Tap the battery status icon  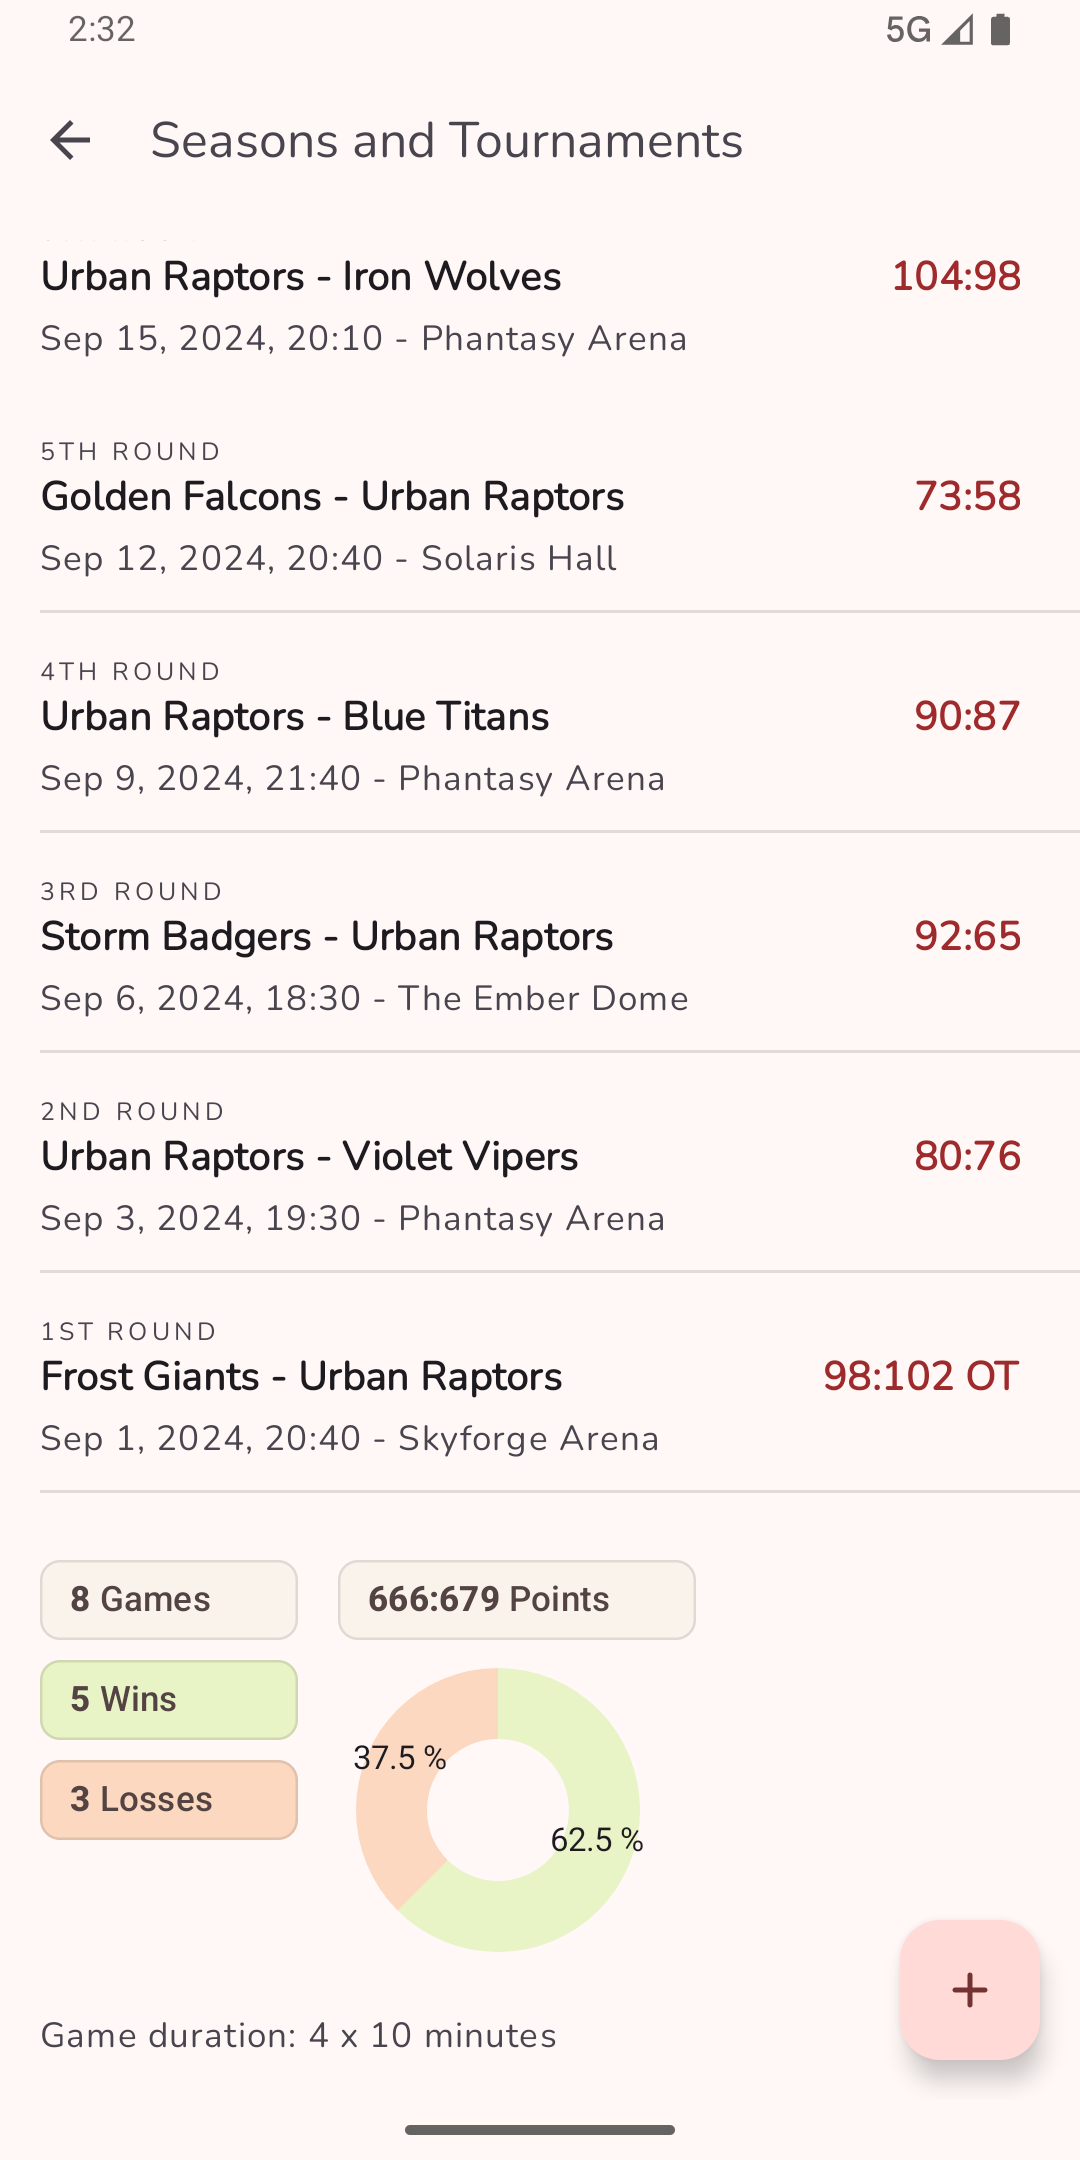(x=1000, y=30)
